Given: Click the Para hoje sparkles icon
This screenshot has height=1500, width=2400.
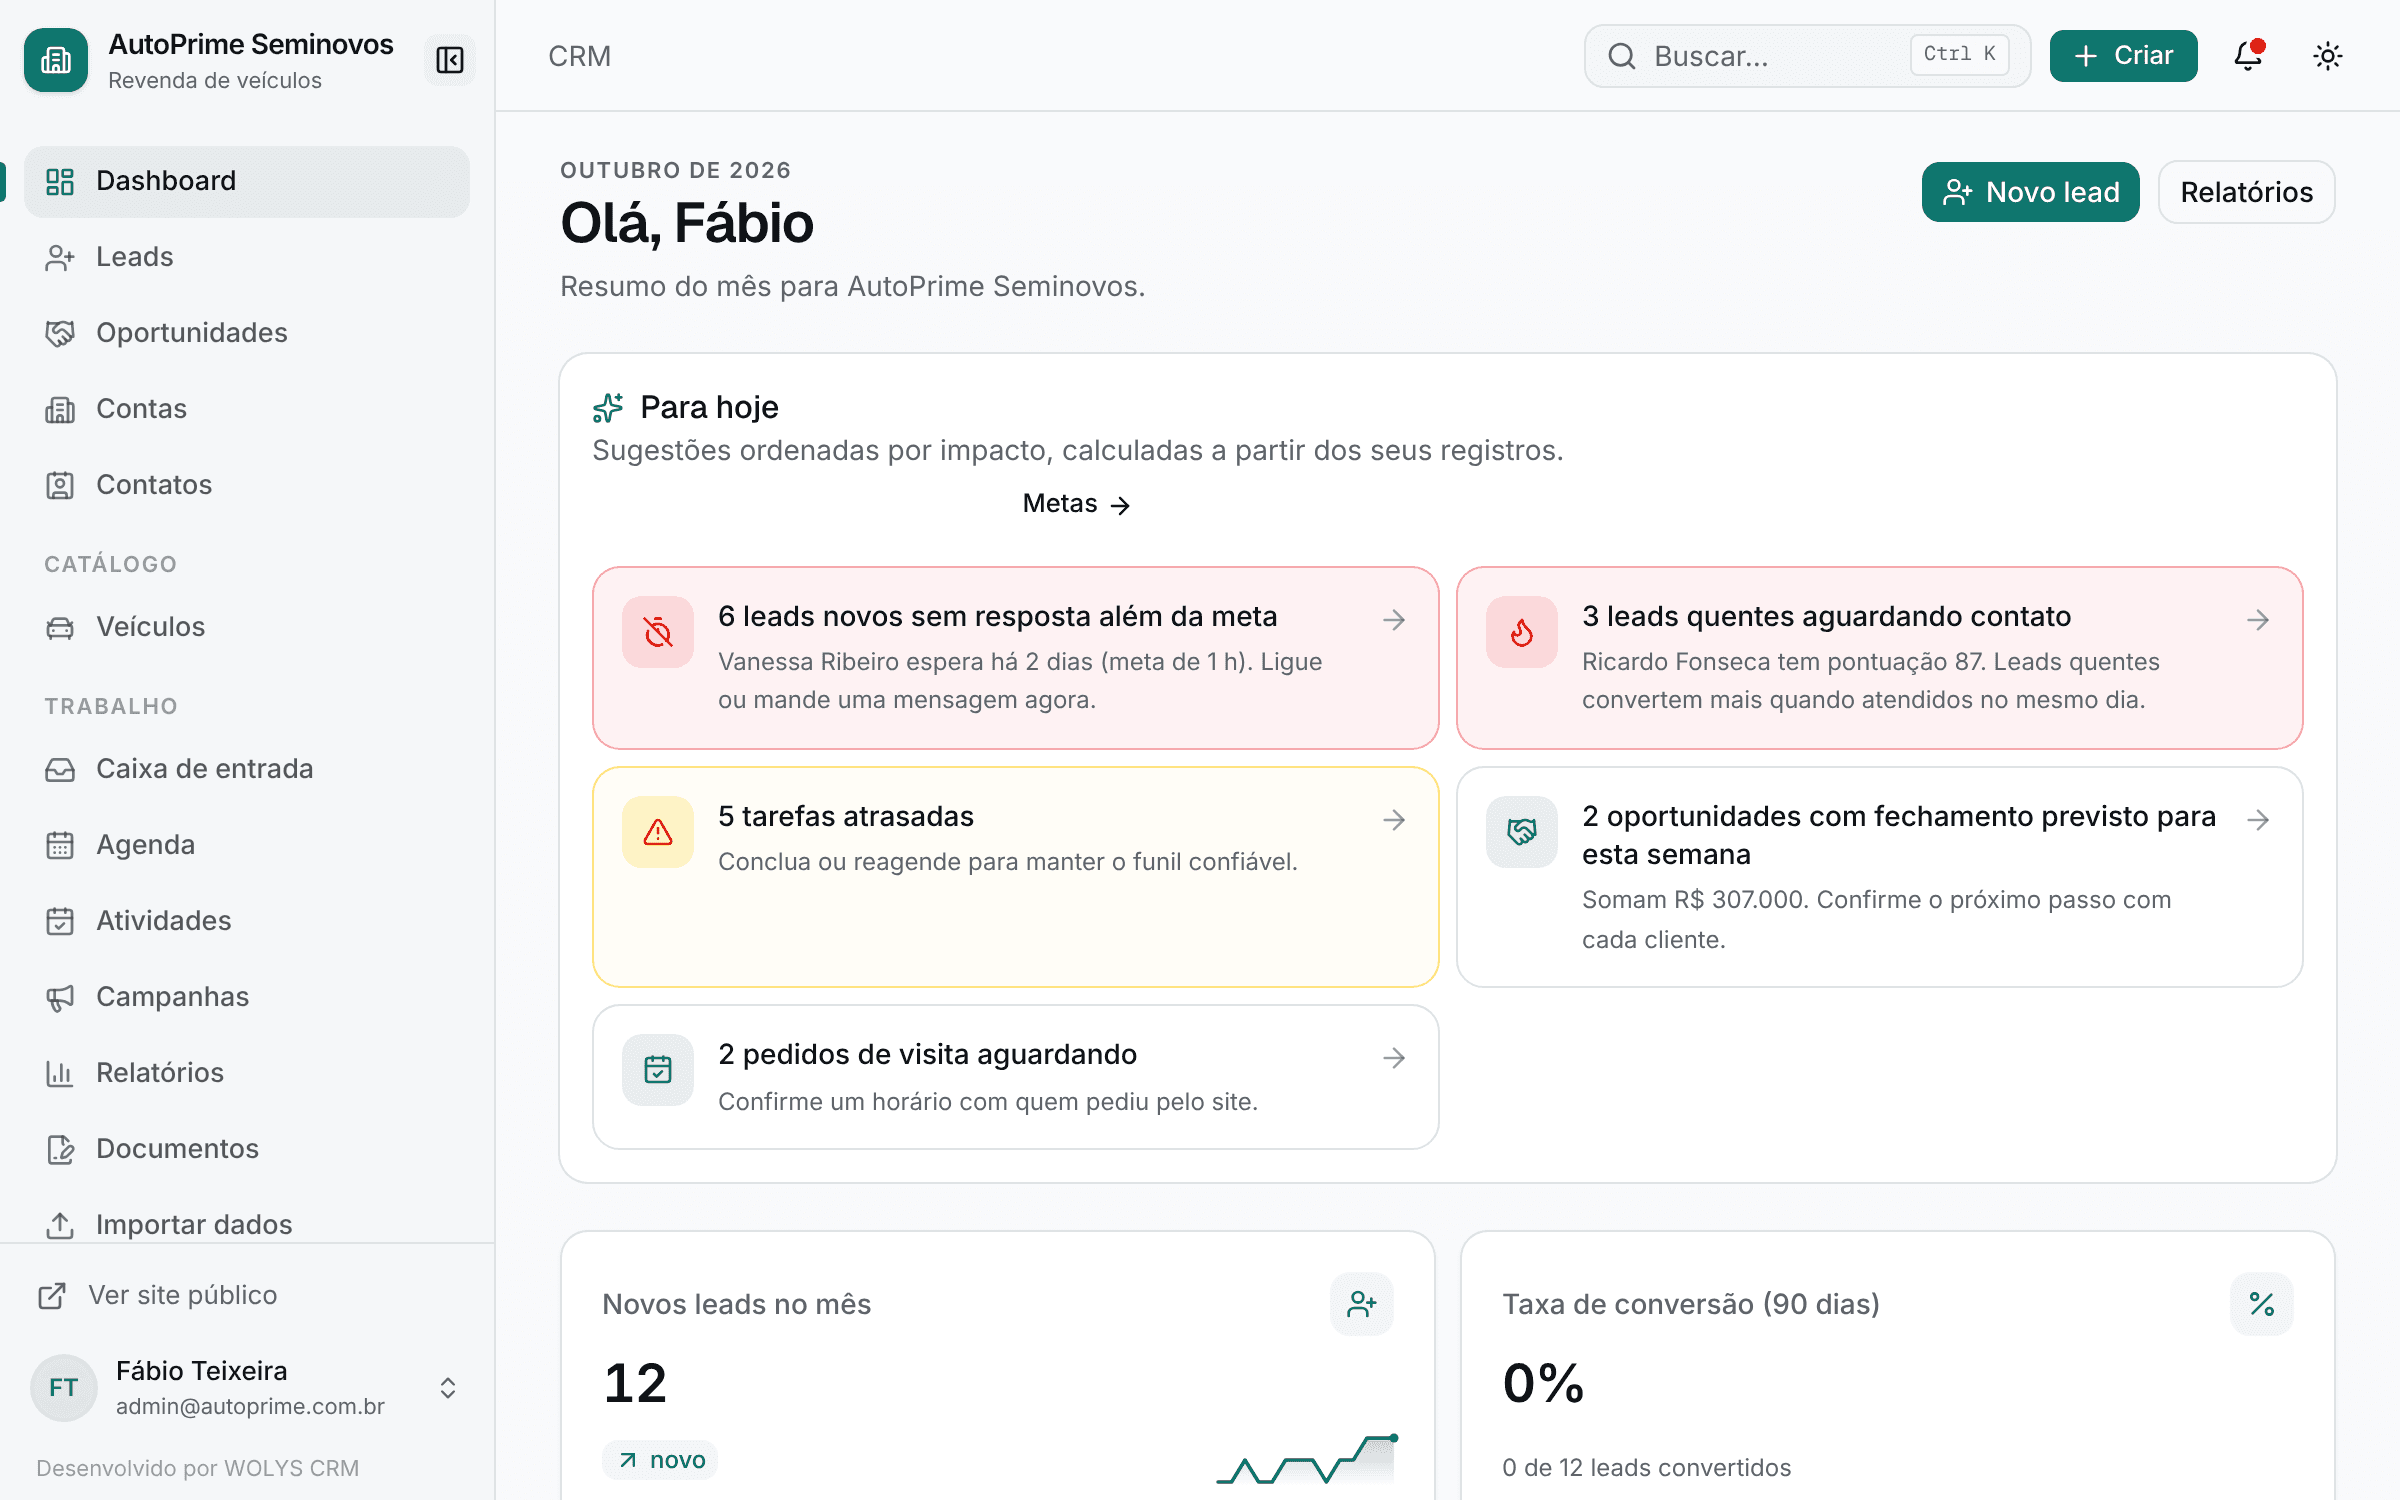Looking at the screenshot, I should tap(608, 408).
